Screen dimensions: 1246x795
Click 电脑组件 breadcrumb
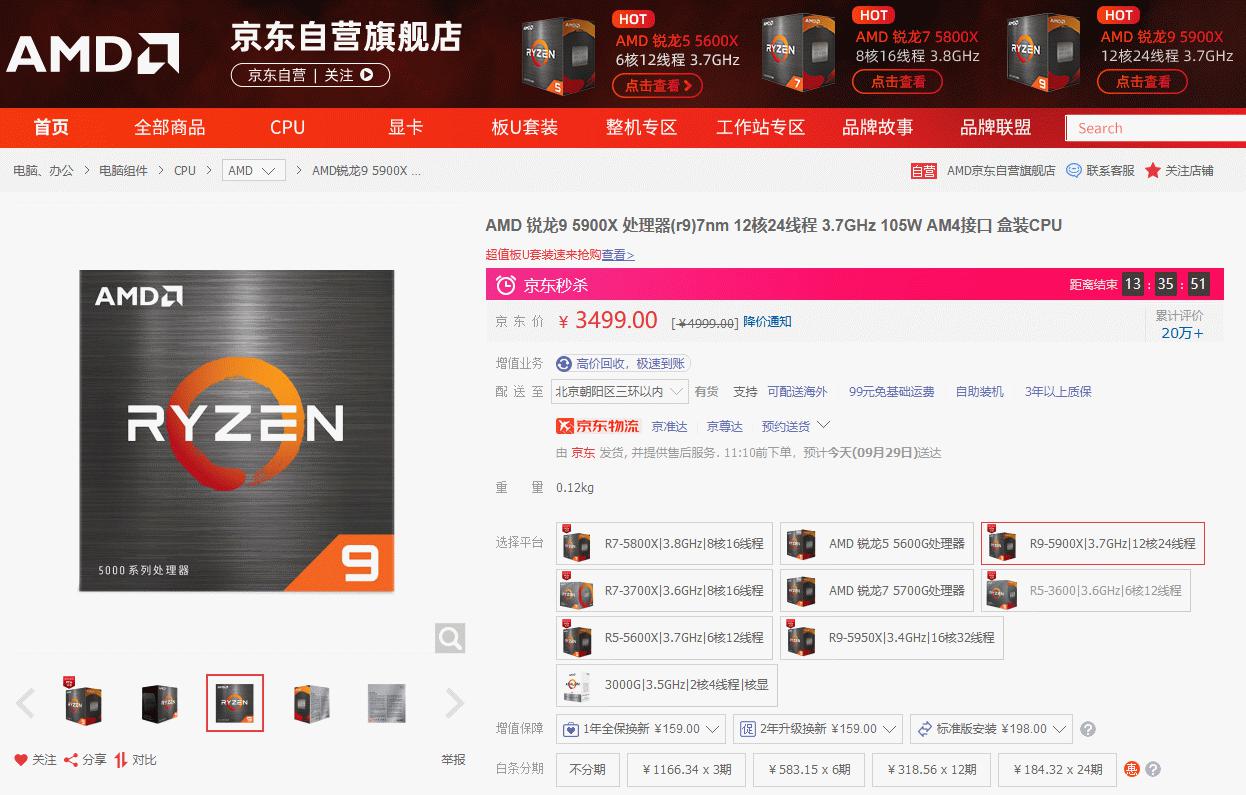click(x=123, y=171)
